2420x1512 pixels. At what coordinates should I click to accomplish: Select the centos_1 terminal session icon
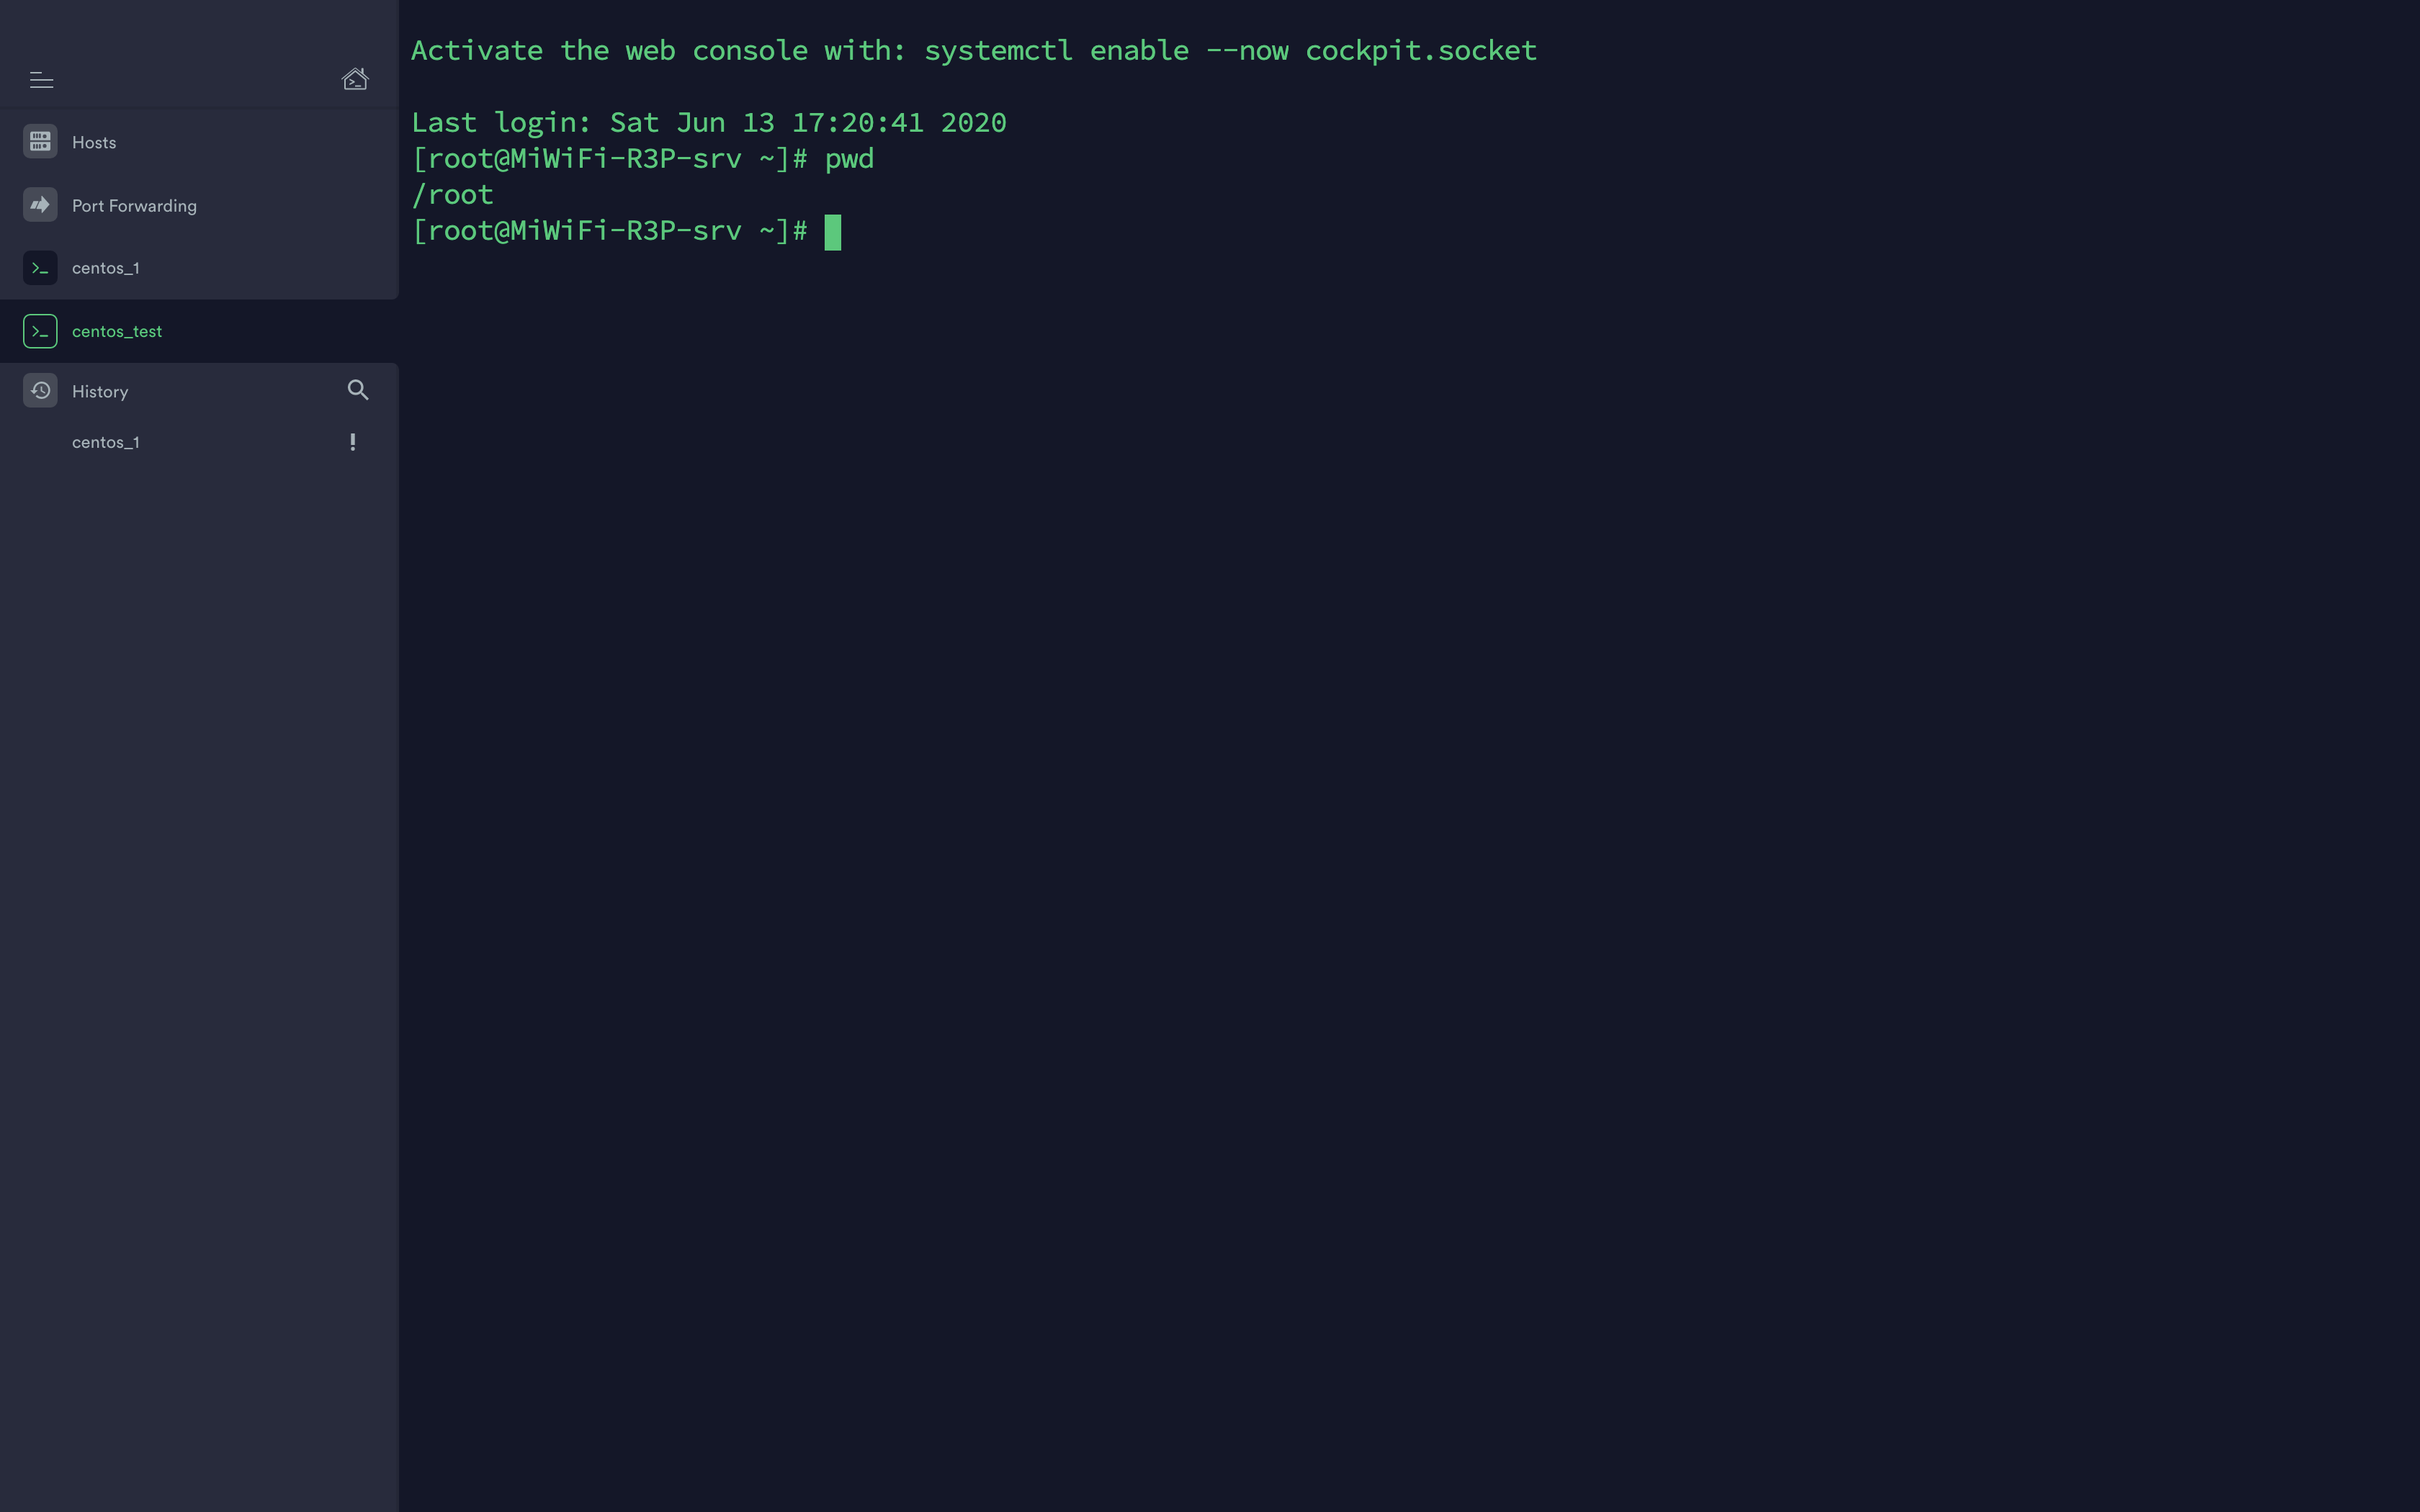pyautogui.click(x=40, y=266)
